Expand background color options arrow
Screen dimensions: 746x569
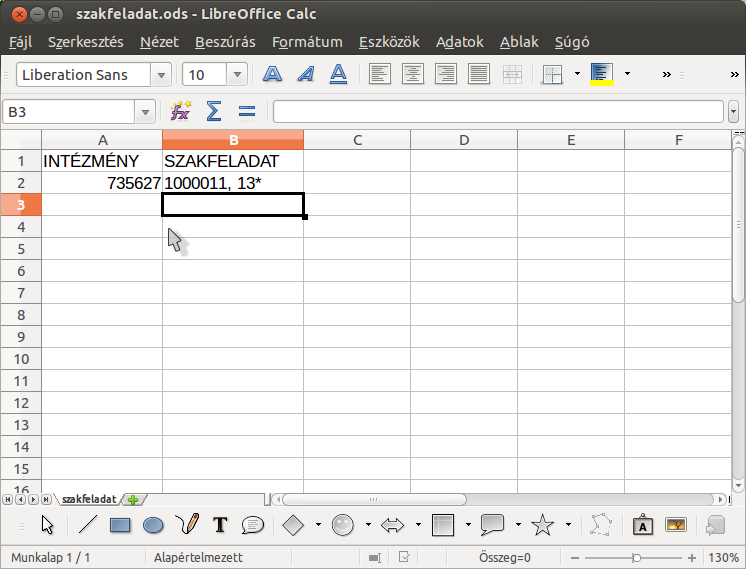point(627,74)
